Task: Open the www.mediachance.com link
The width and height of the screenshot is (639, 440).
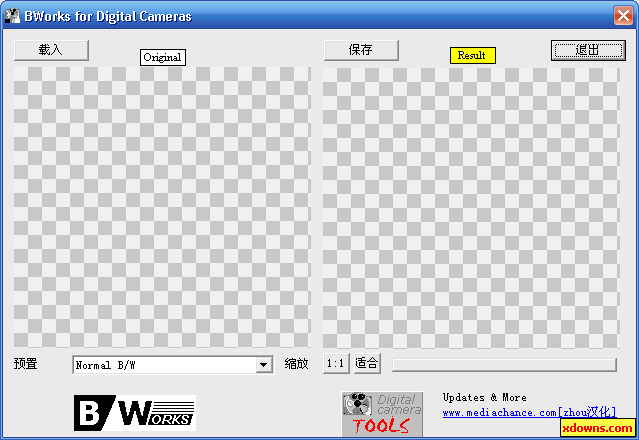Action: point(529,413)
